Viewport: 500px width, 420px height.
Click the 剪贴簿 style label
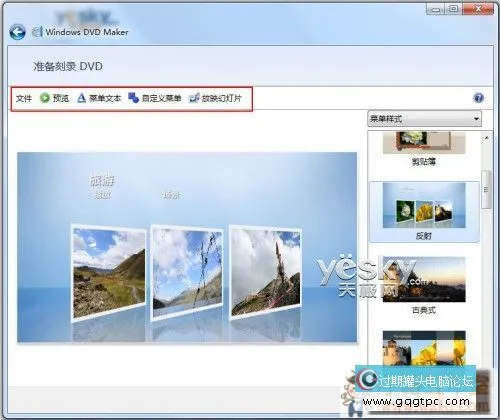pyautogui.click(x=424, y=162)
